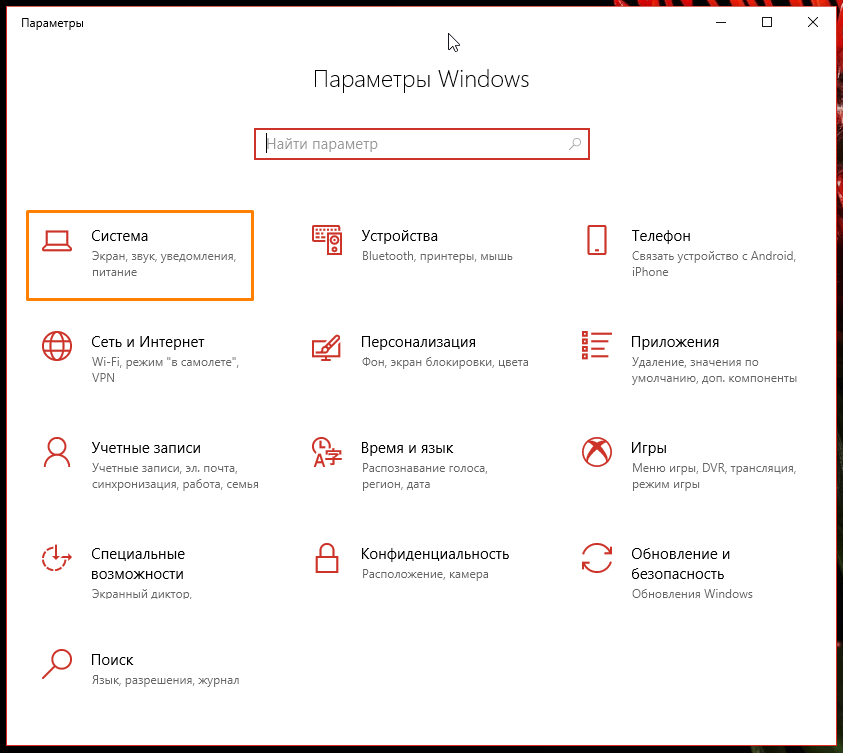Open Персонализация heading
Screen dimensions: 843x753
pos(418,342)
